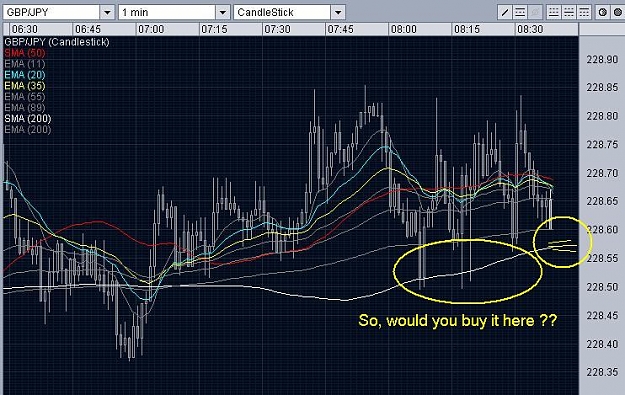Viewport: 625px width, 395px height.
Task: Click the 228.40 price axis label
Action: click(602, 344)
